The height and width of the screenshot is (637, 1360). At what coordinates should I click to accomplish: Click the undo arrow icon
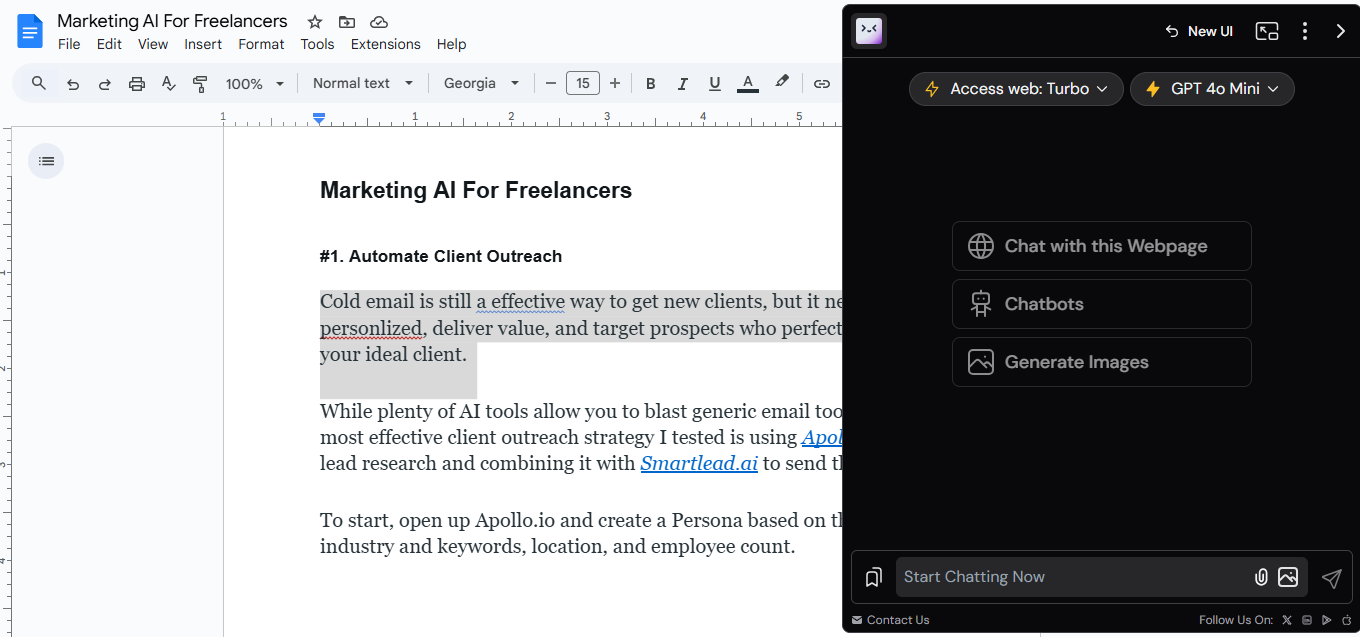click(73, 84)
